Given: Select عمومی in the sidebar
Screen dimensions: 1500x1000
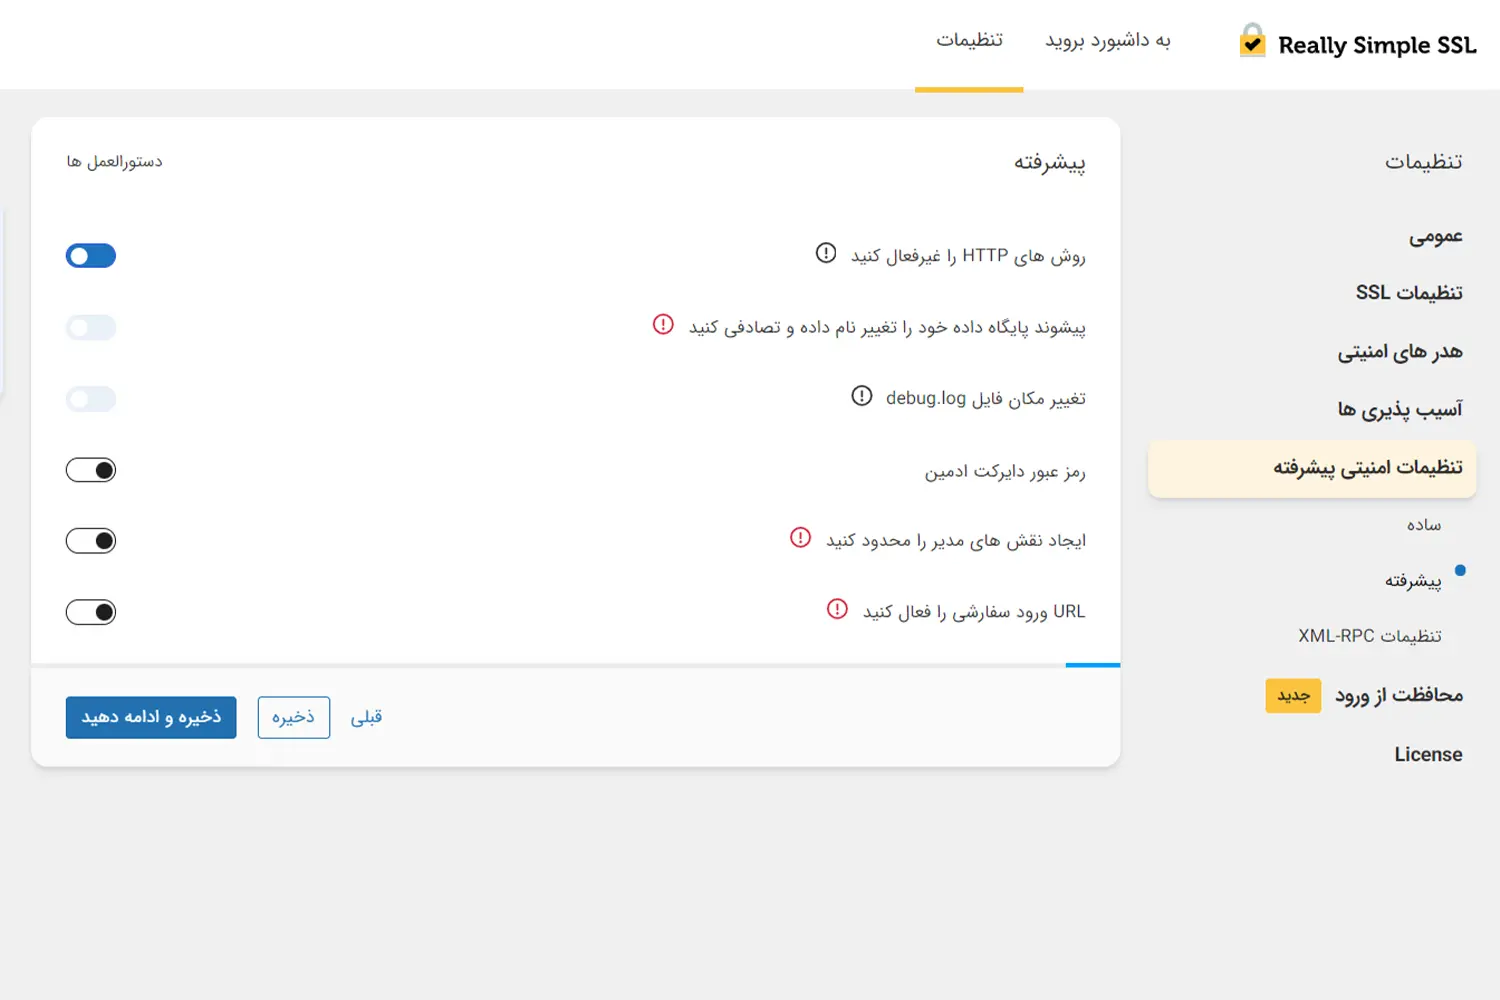Looking at the screenshot, I should [x=1436, y=236].
